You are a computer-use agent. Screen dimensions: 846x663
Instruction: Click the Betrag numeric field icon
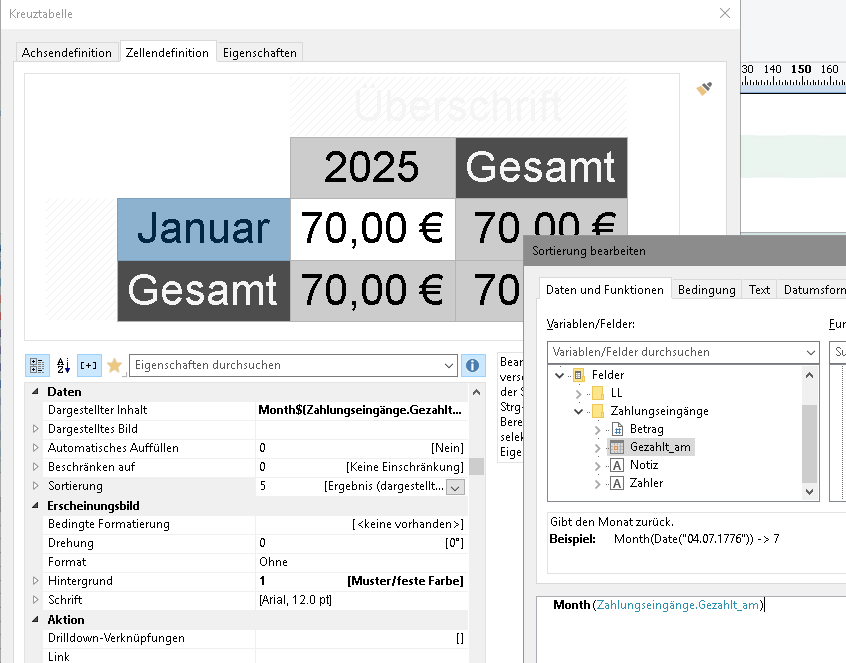click(x=617, y=429)
